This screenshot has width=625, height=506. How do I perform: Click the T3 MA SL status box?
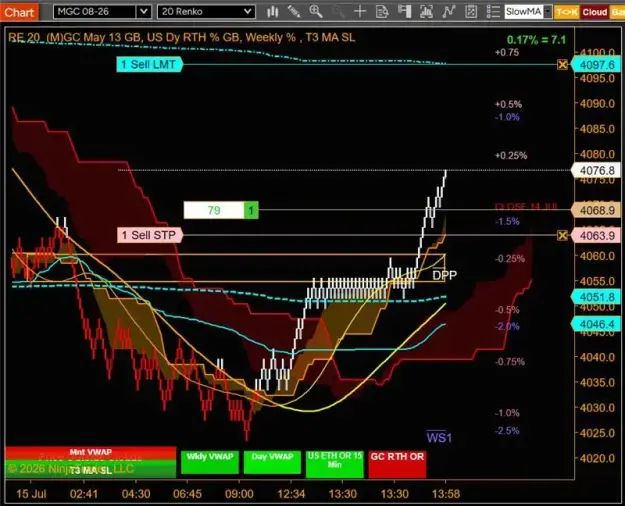(x=90, y=470)
